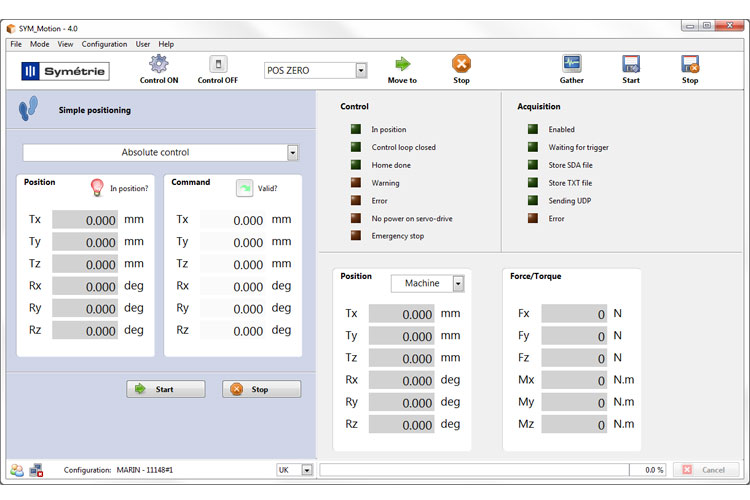
Task: Click the acquisition Stop icon
Action: pos(690,64)
